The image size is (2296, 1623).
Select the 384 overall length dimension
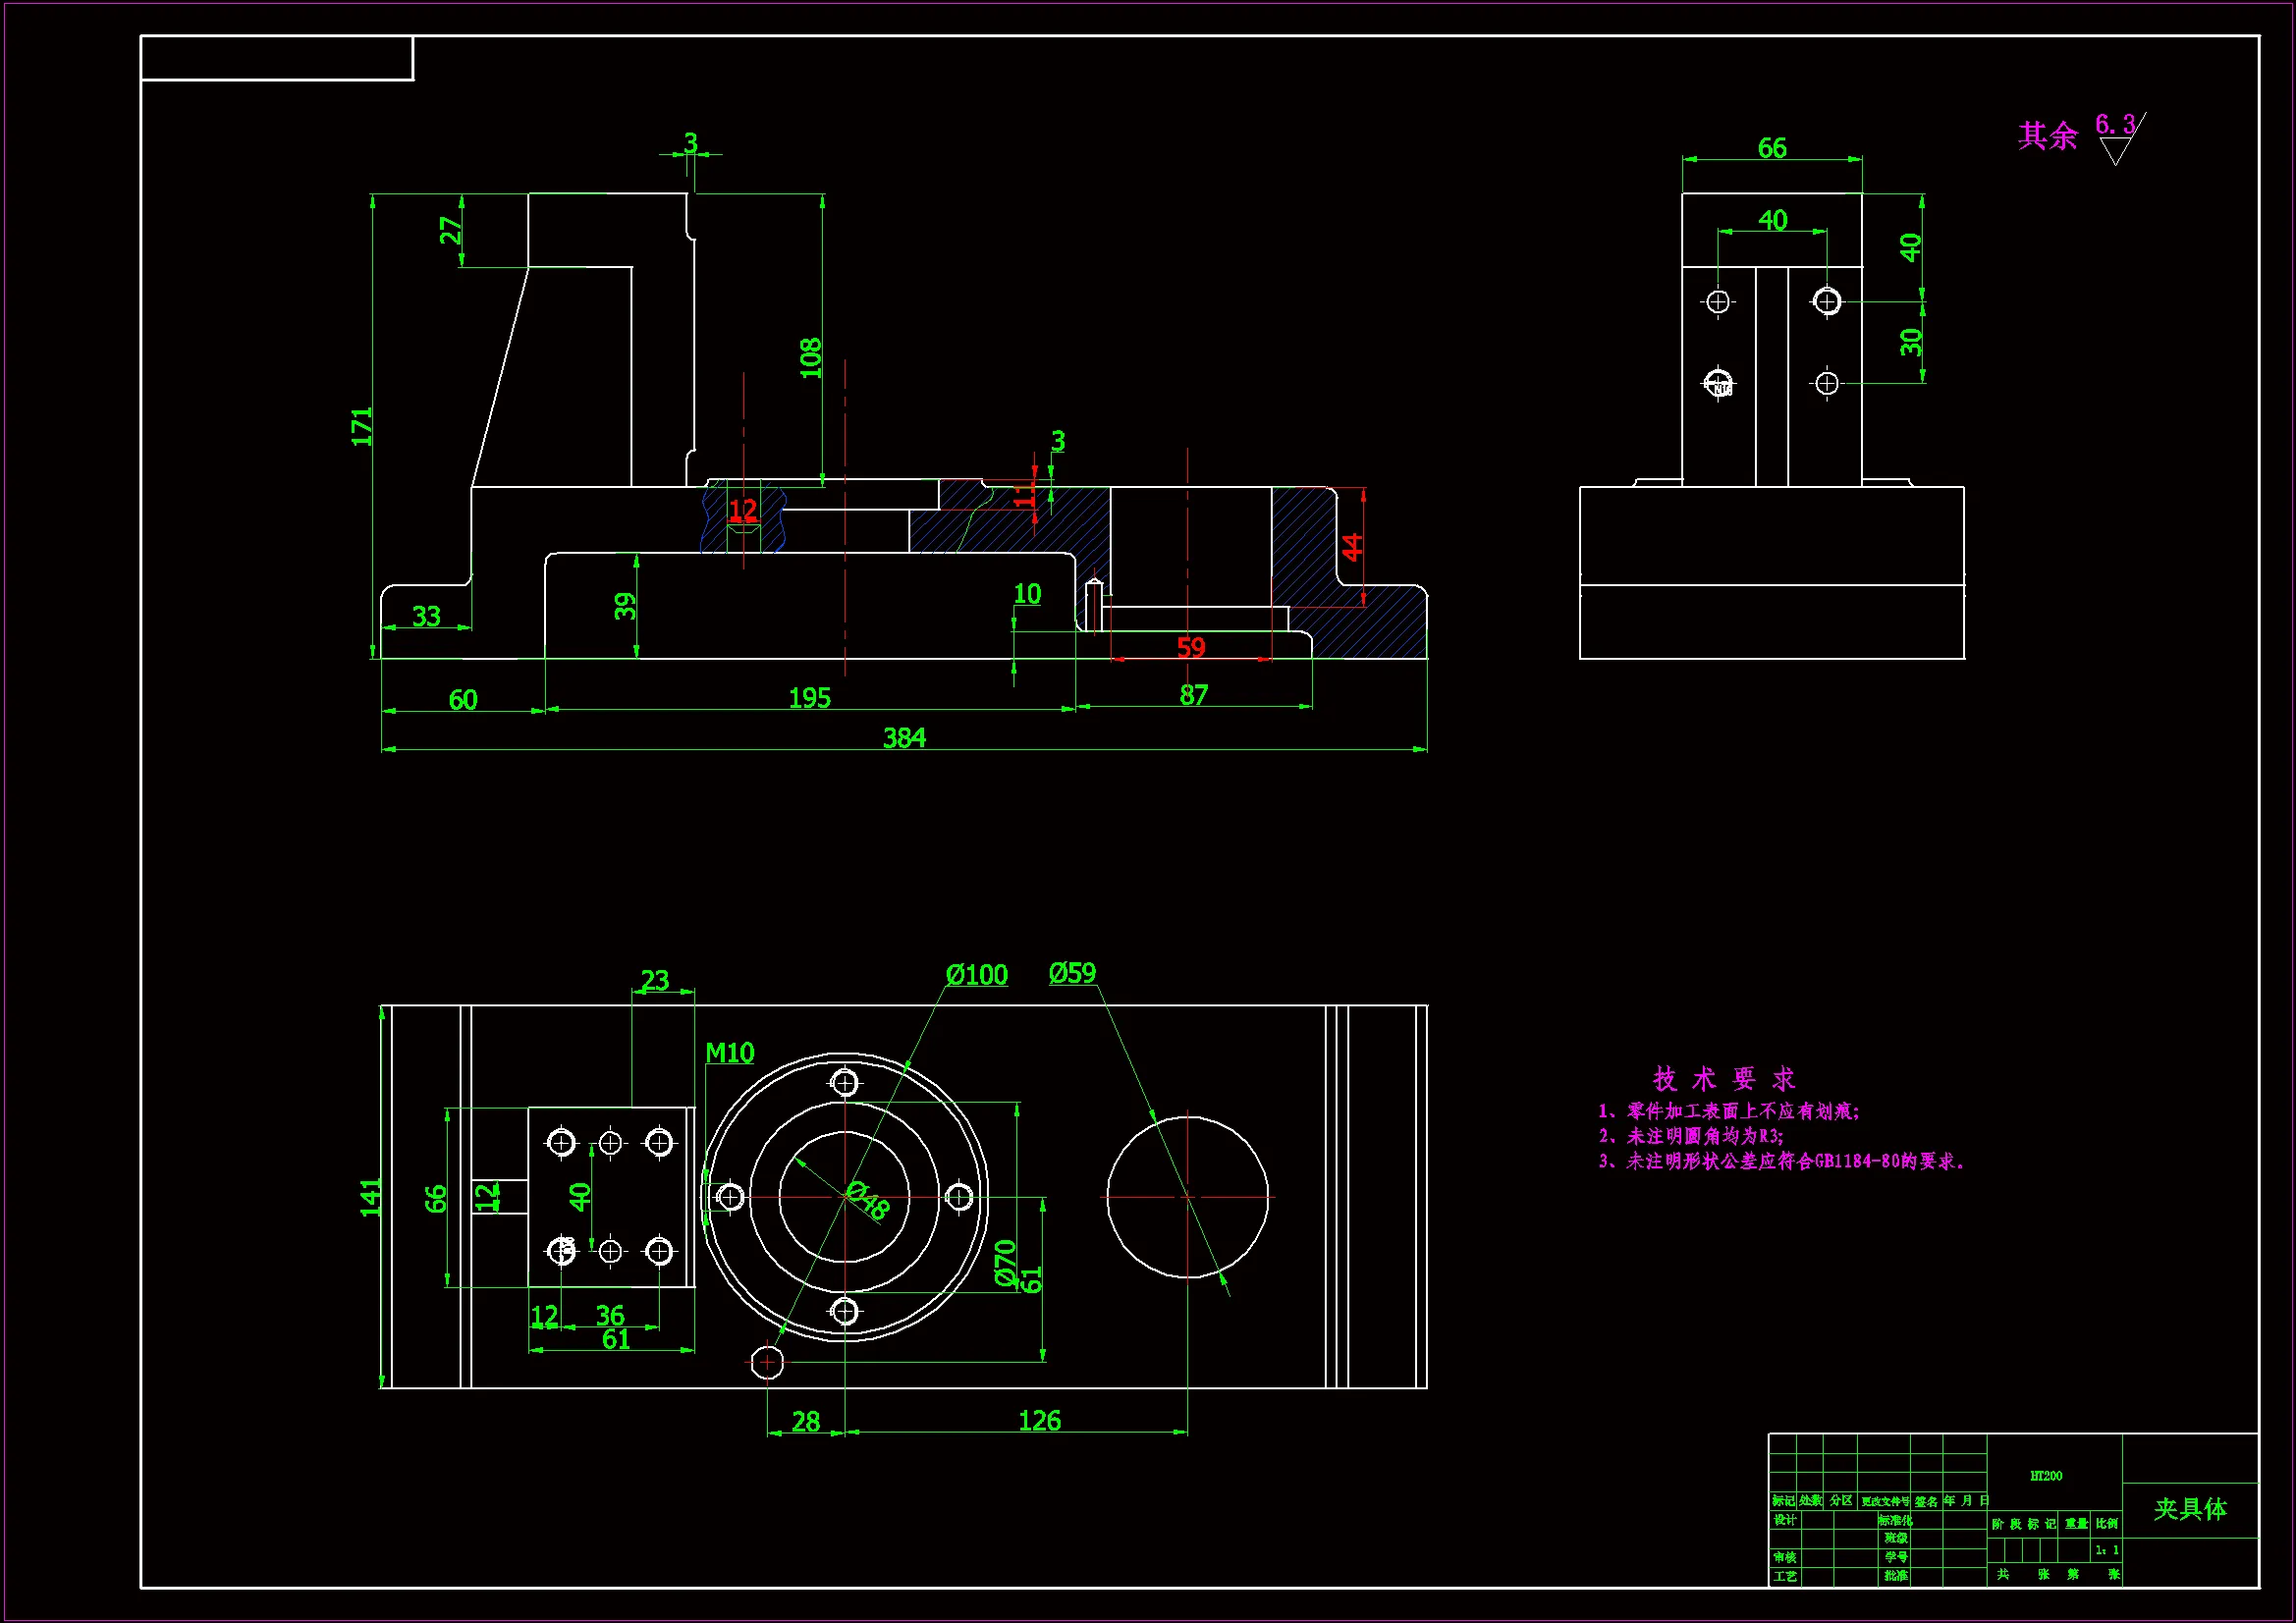click(904, 738)
